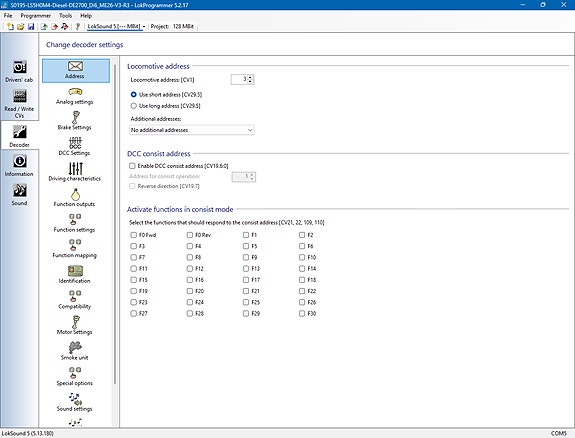Open the Read / Write CVs panel
575x438 pixels.
pyautogui.click(x=19, y=104)
